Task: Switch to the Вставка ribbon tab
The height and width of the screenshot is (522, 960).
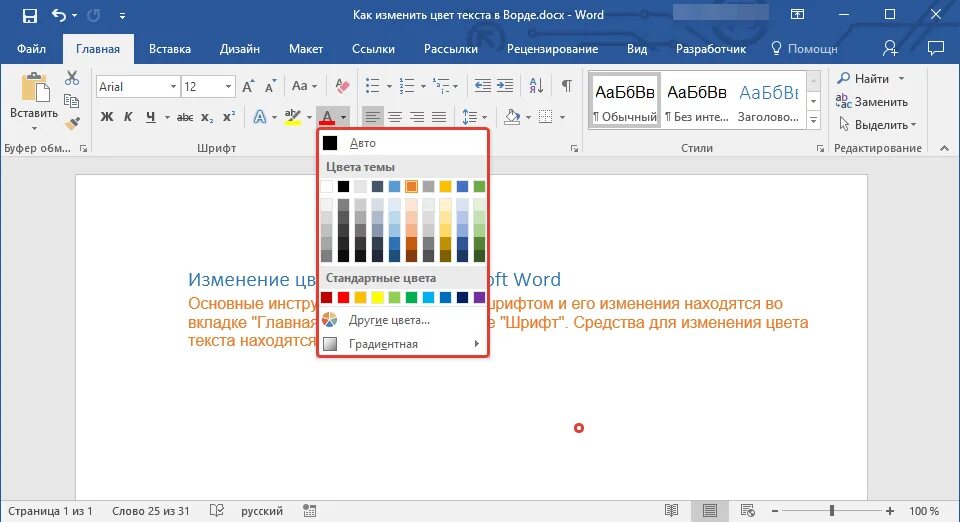Action: pyautogui.click(x=170, y=49)
